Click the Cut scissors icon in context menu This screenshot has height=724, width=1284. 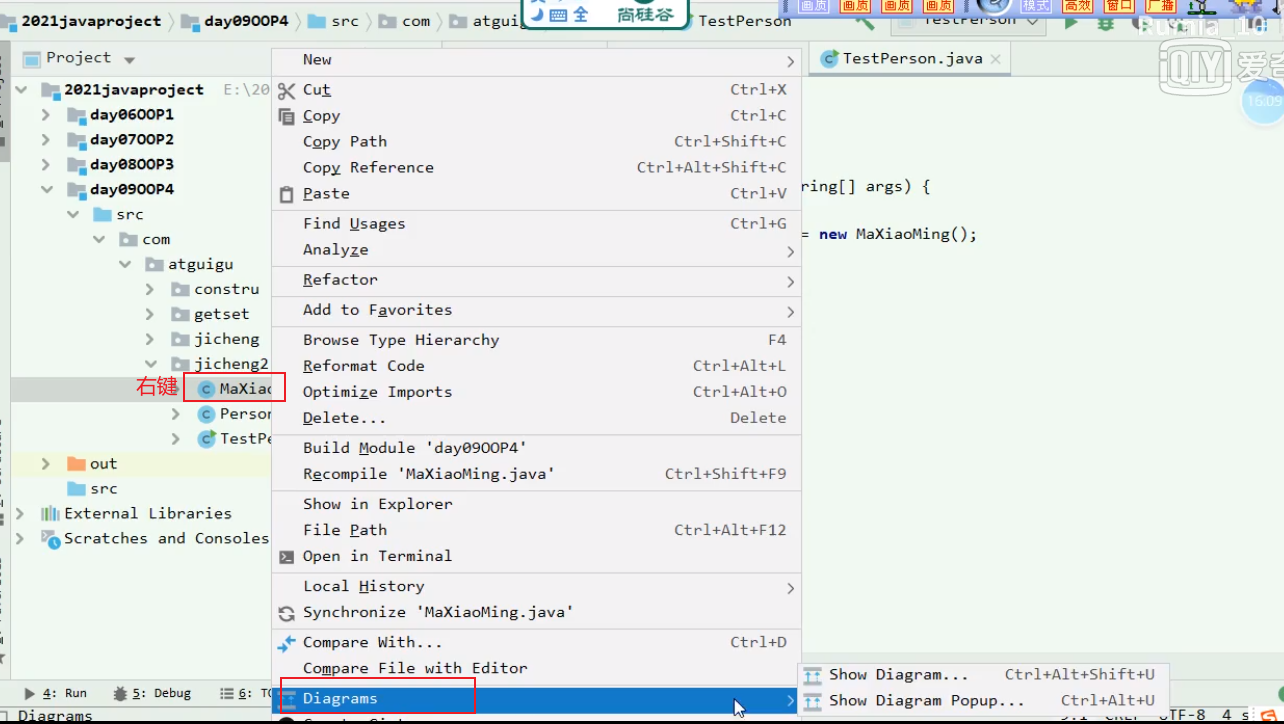[287, 90]
